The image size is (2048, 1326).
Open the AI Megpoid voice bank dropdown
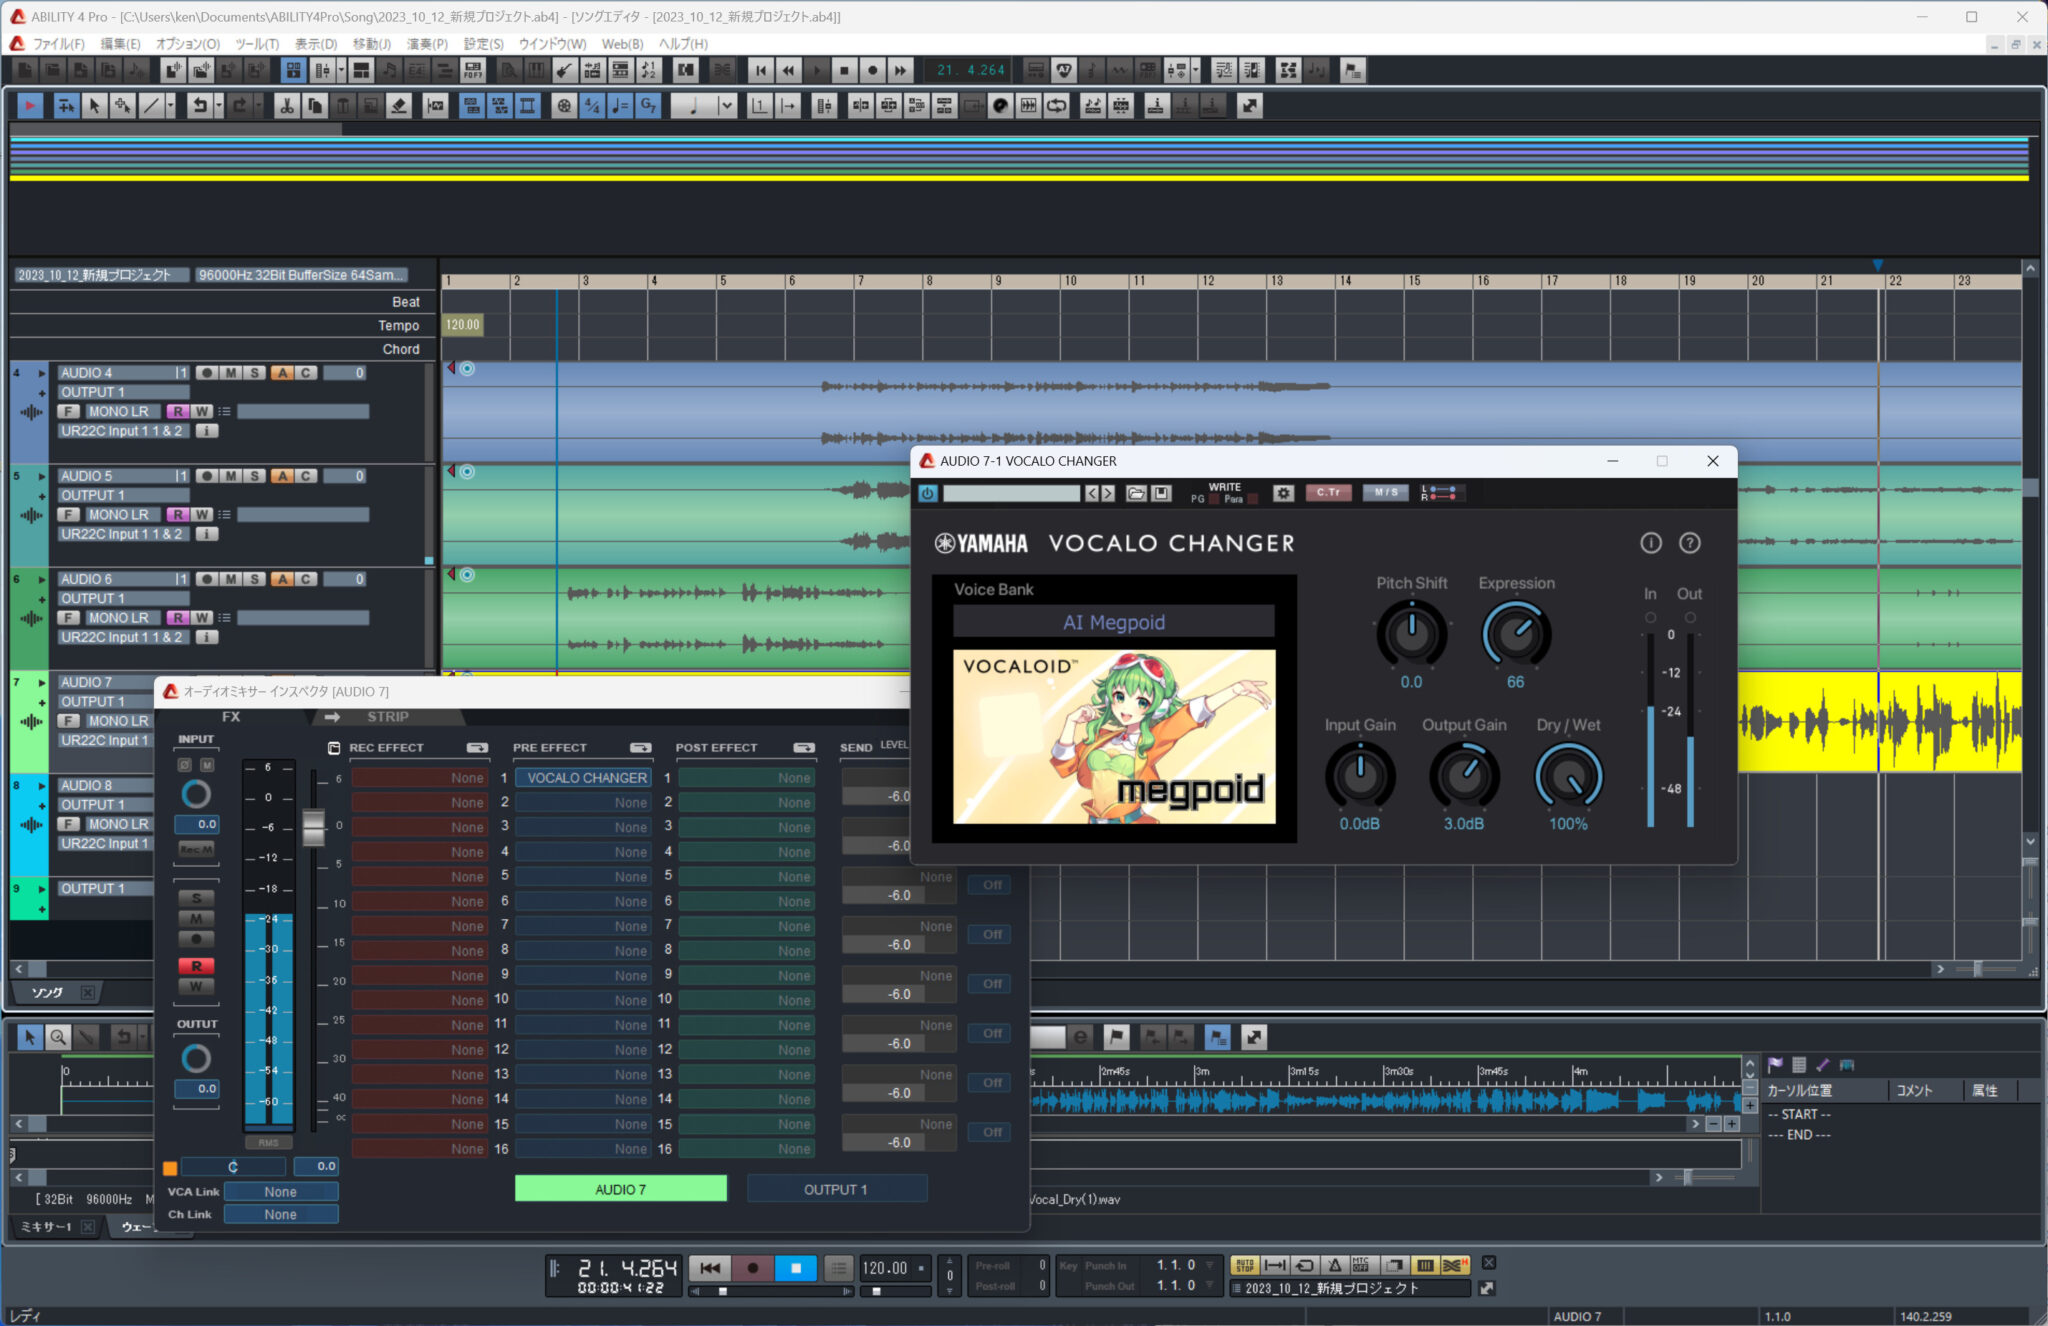tap(1113, 622)
